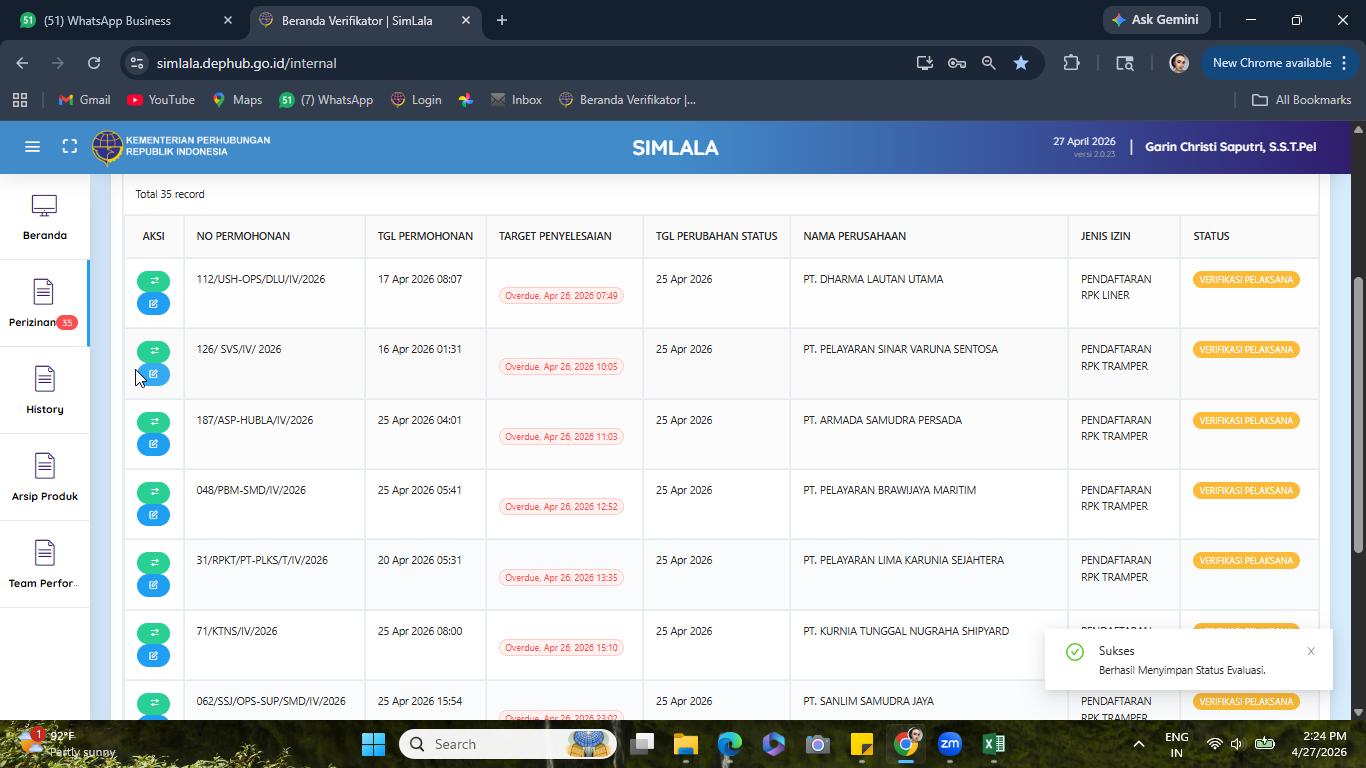Click the zoom magnifier icon in address bar
This screenshot has height=768, width=1366.
pyautogui.click(x=989, y=63)
